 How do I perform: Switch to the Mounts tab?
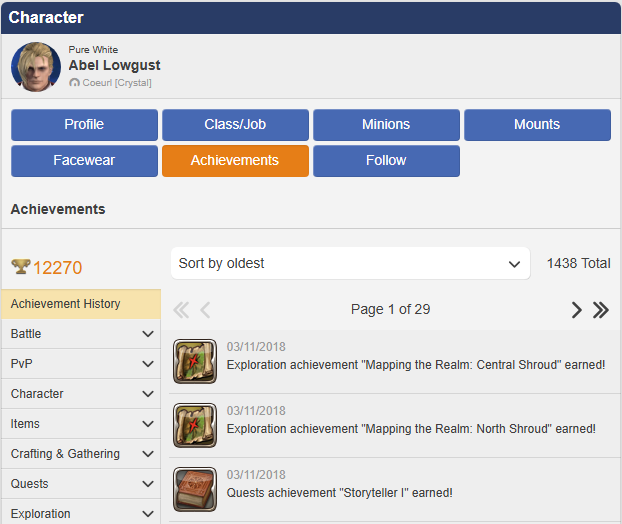click(x=538, y=125)
